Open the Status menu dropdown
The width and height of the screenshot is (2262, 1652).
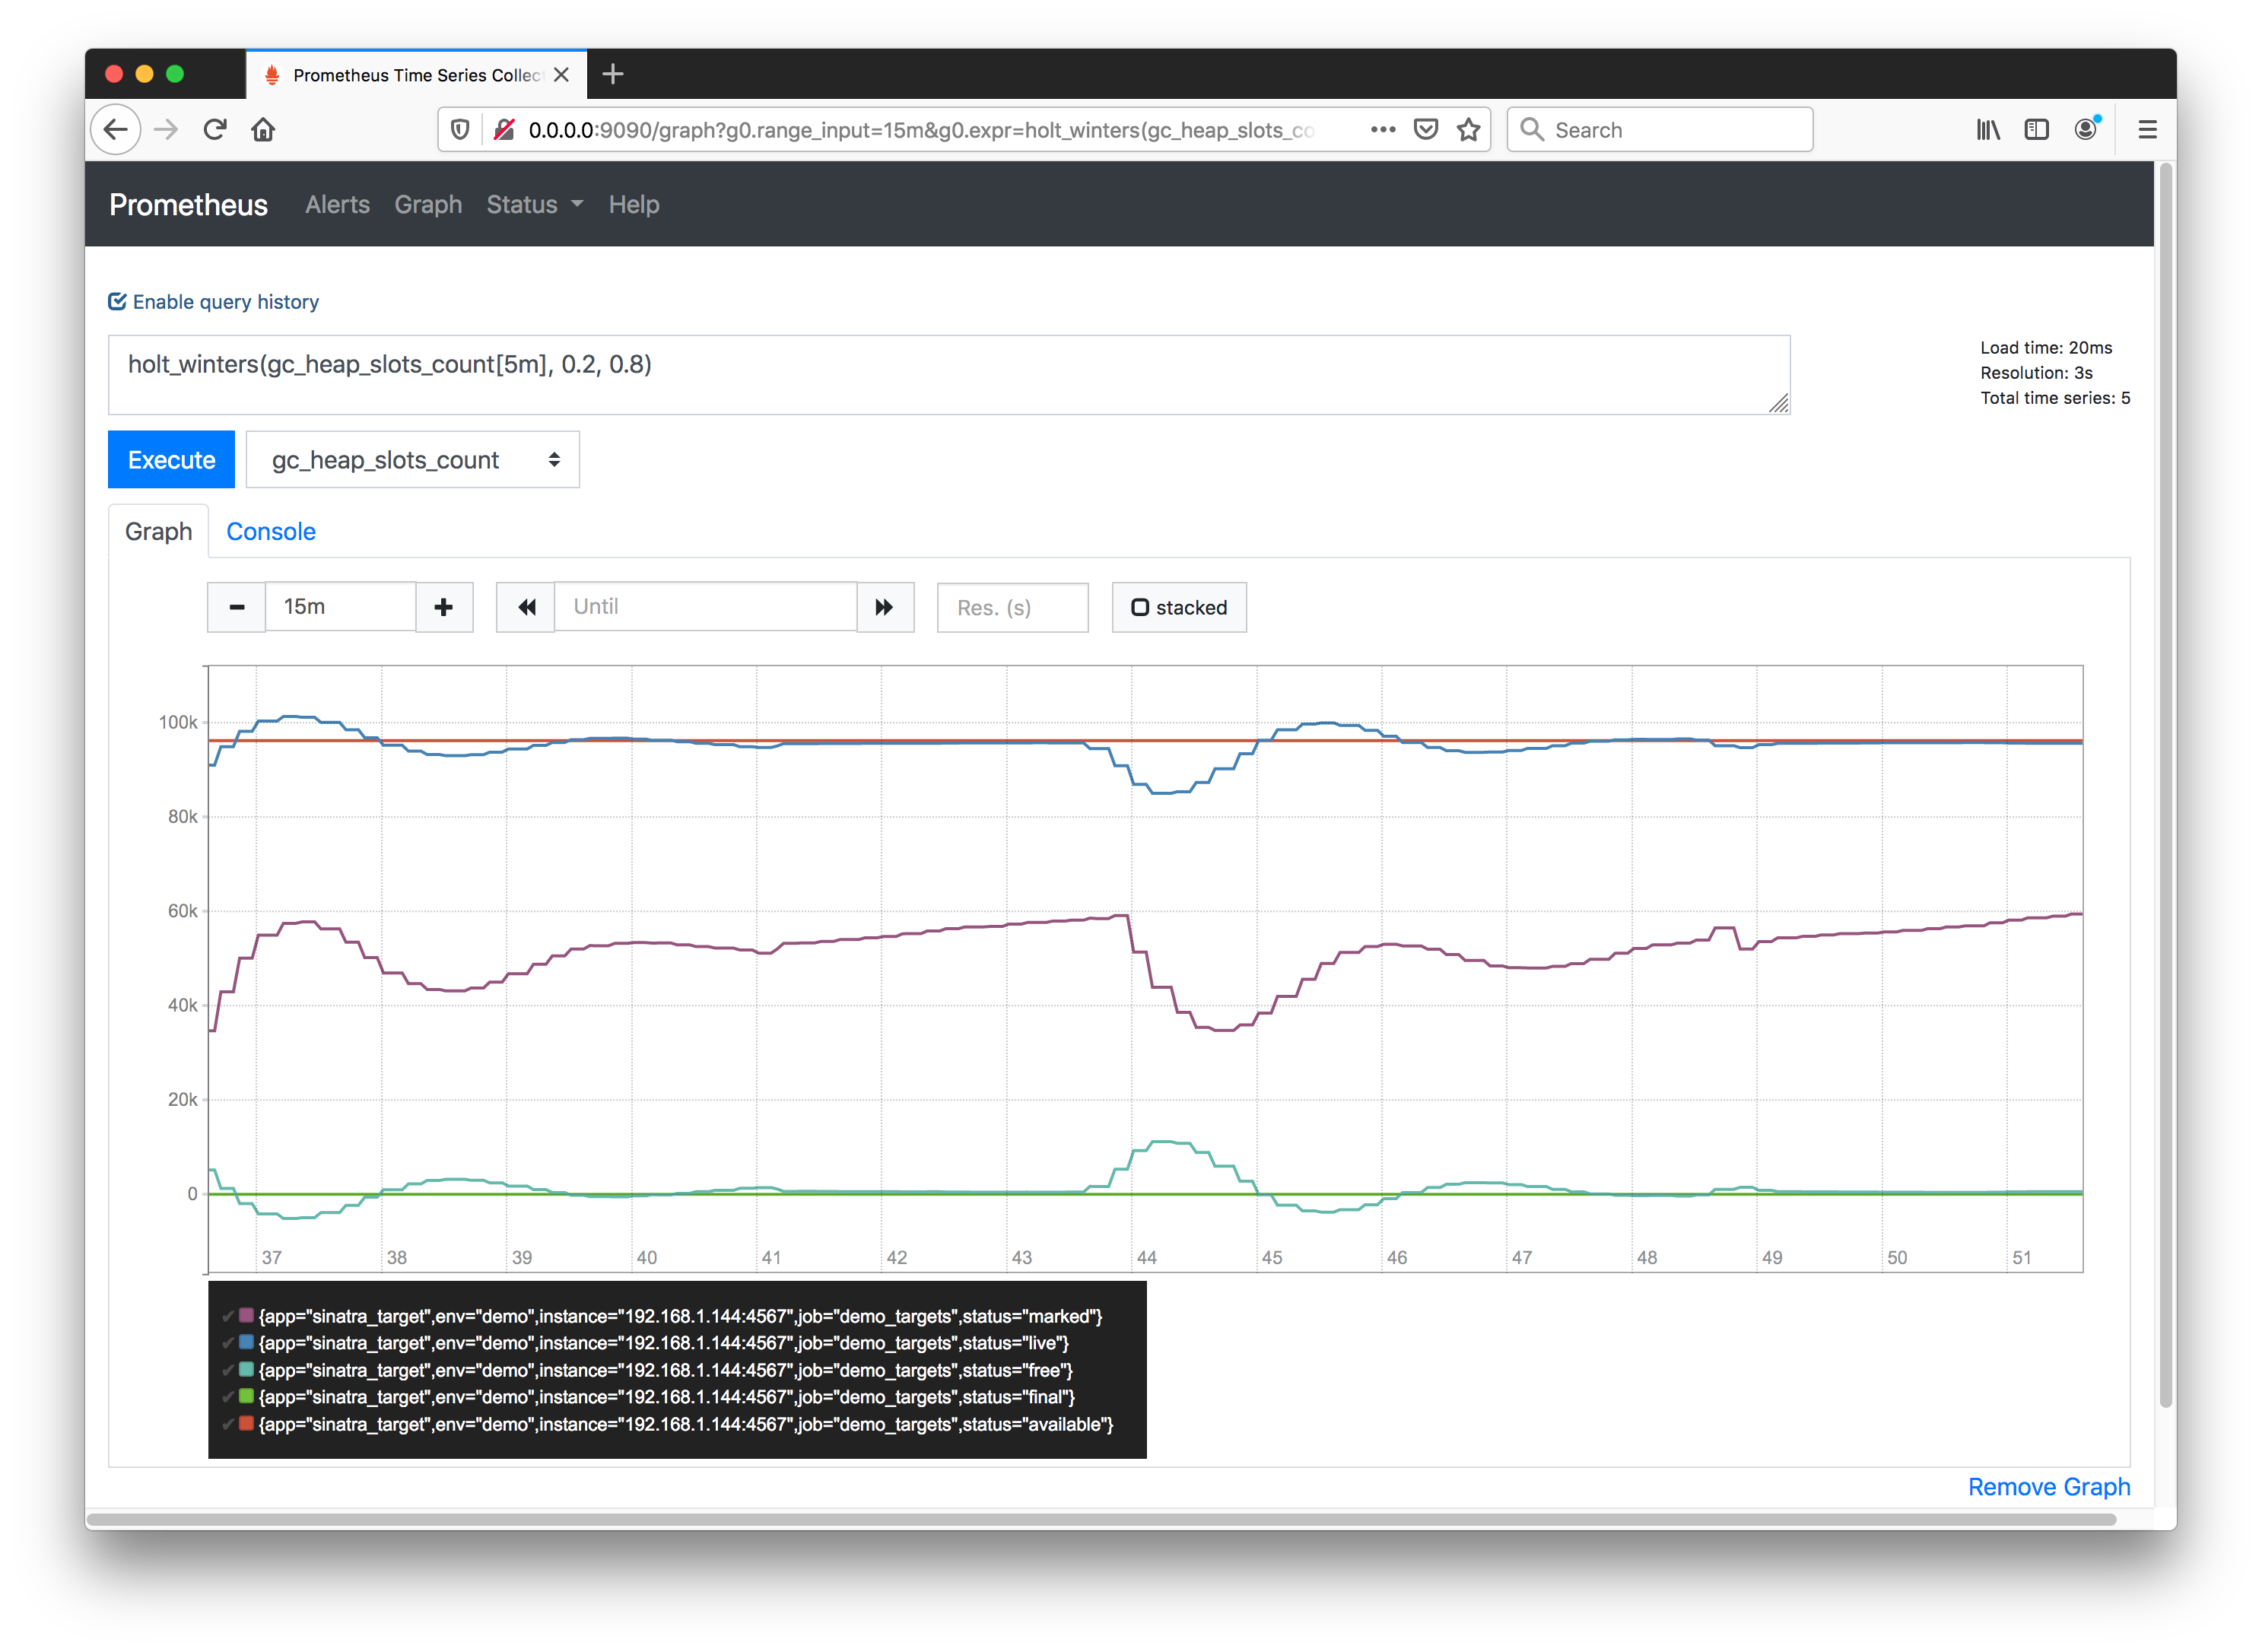point(529,204)
